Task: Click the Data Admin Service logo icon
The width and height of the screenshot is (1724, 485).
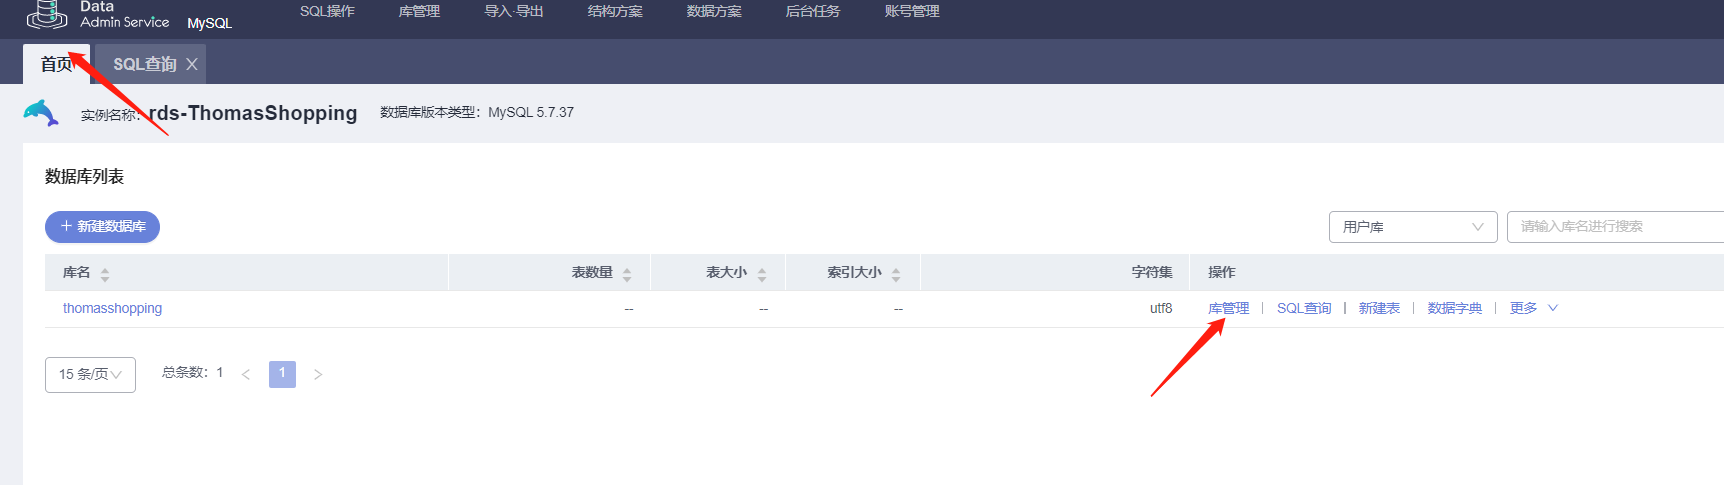Action: tap(46, 14)
